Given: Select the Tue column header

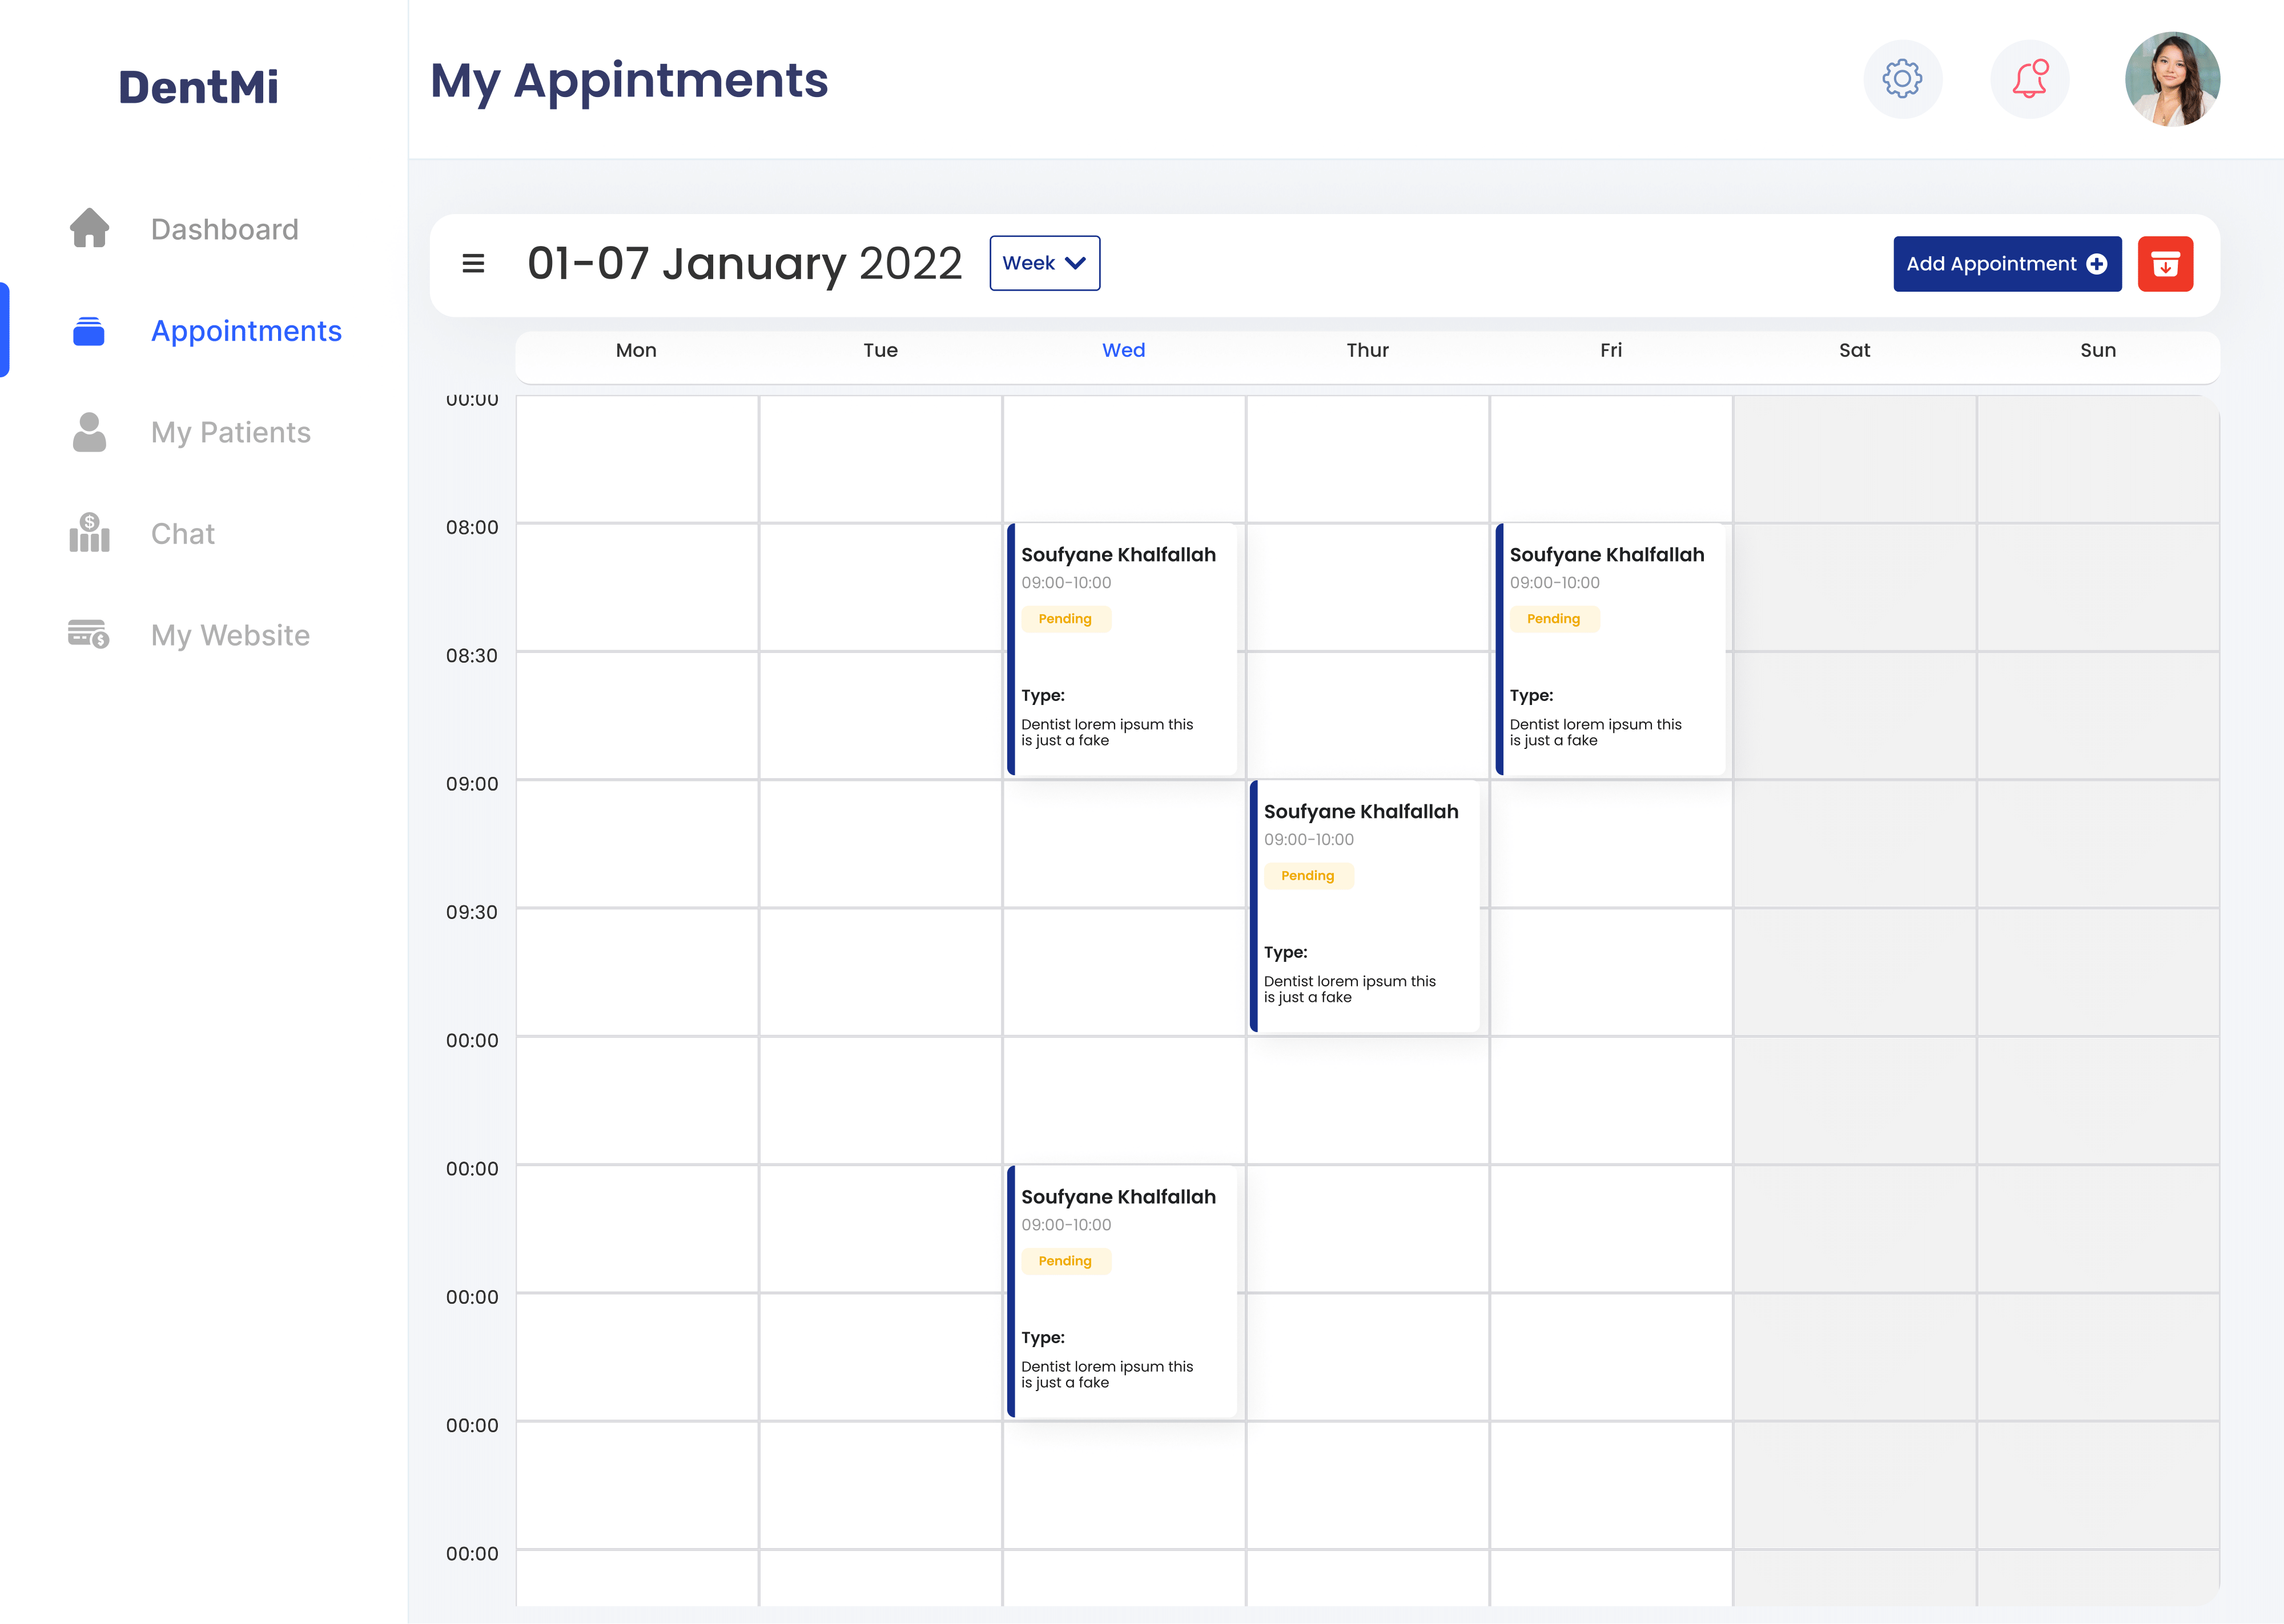Looking at the screenshot, I should point(880,350).
